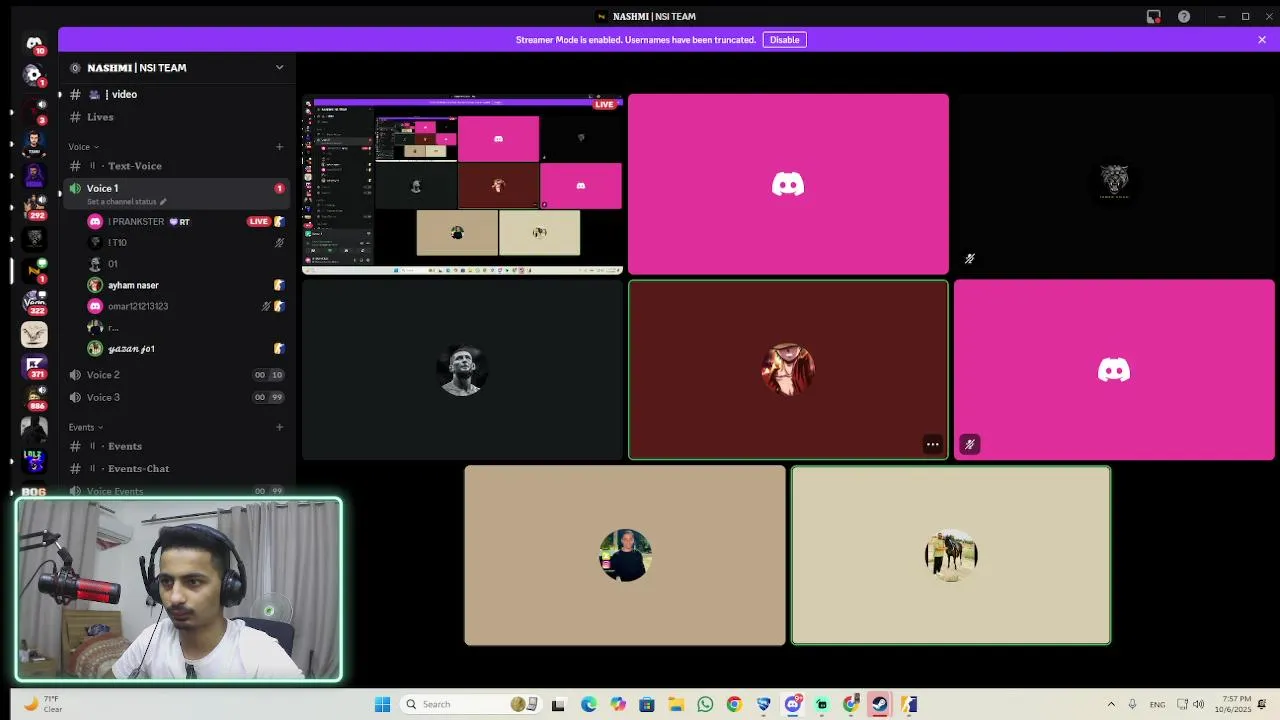Open Microsoft Edge from the taskbar

click(588, 704)
